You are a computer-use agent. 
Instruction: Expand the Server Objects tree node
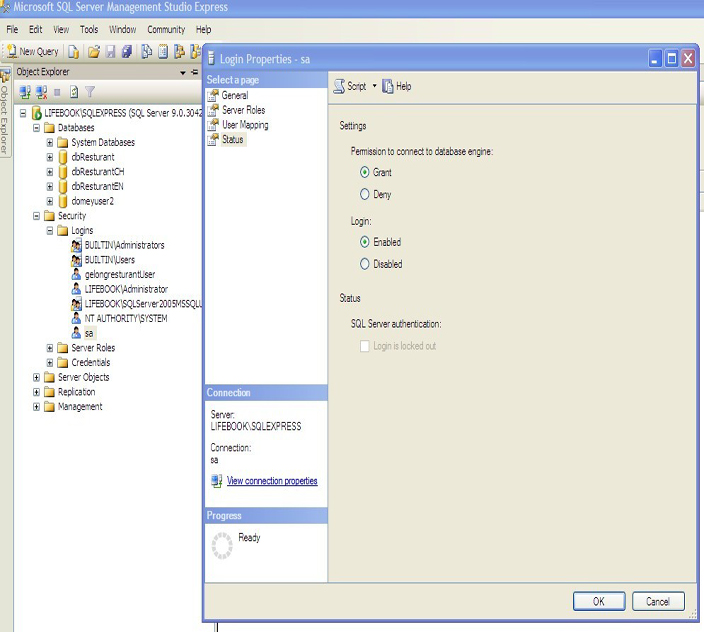click(37, 377)
